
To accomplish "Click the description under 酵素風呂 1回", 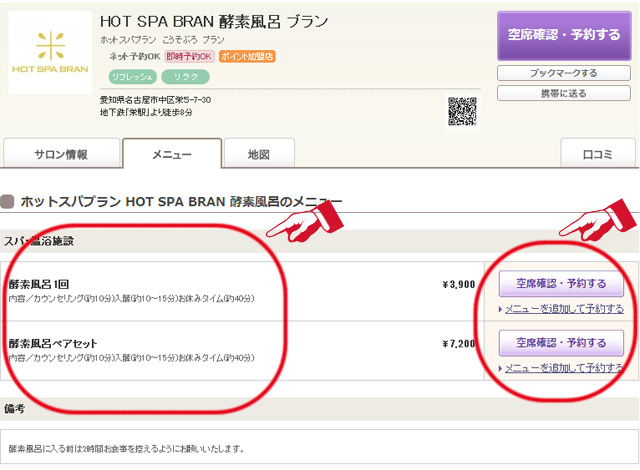I will click(x=131, y=299).
